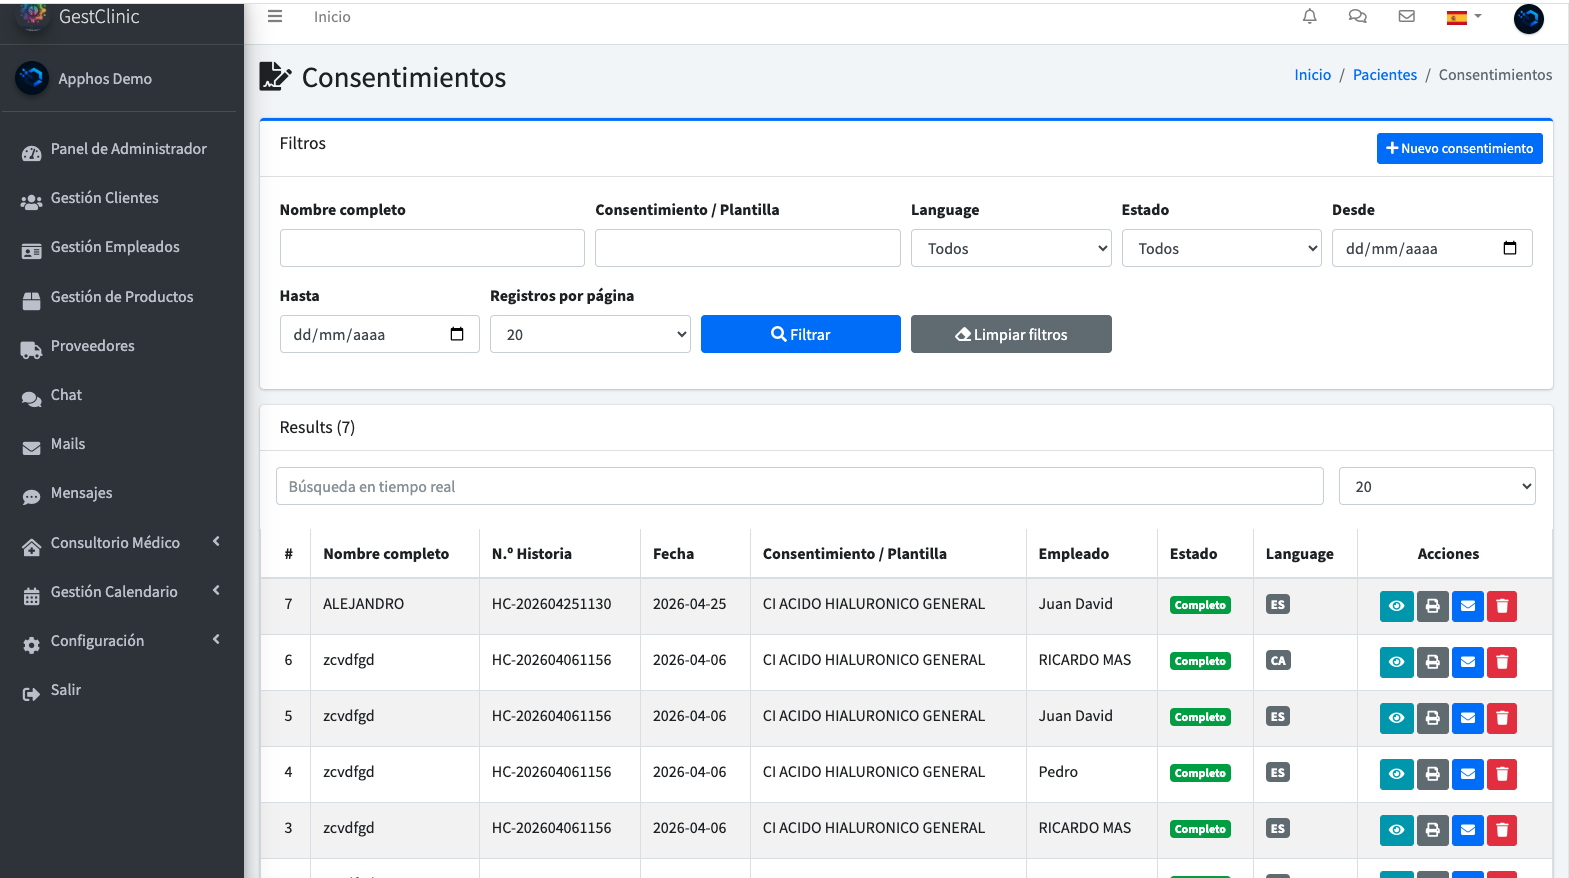Delete consent in row 6
Image resolution: width=1569 pixels, height=878 pixels.
pos(1502,662)
